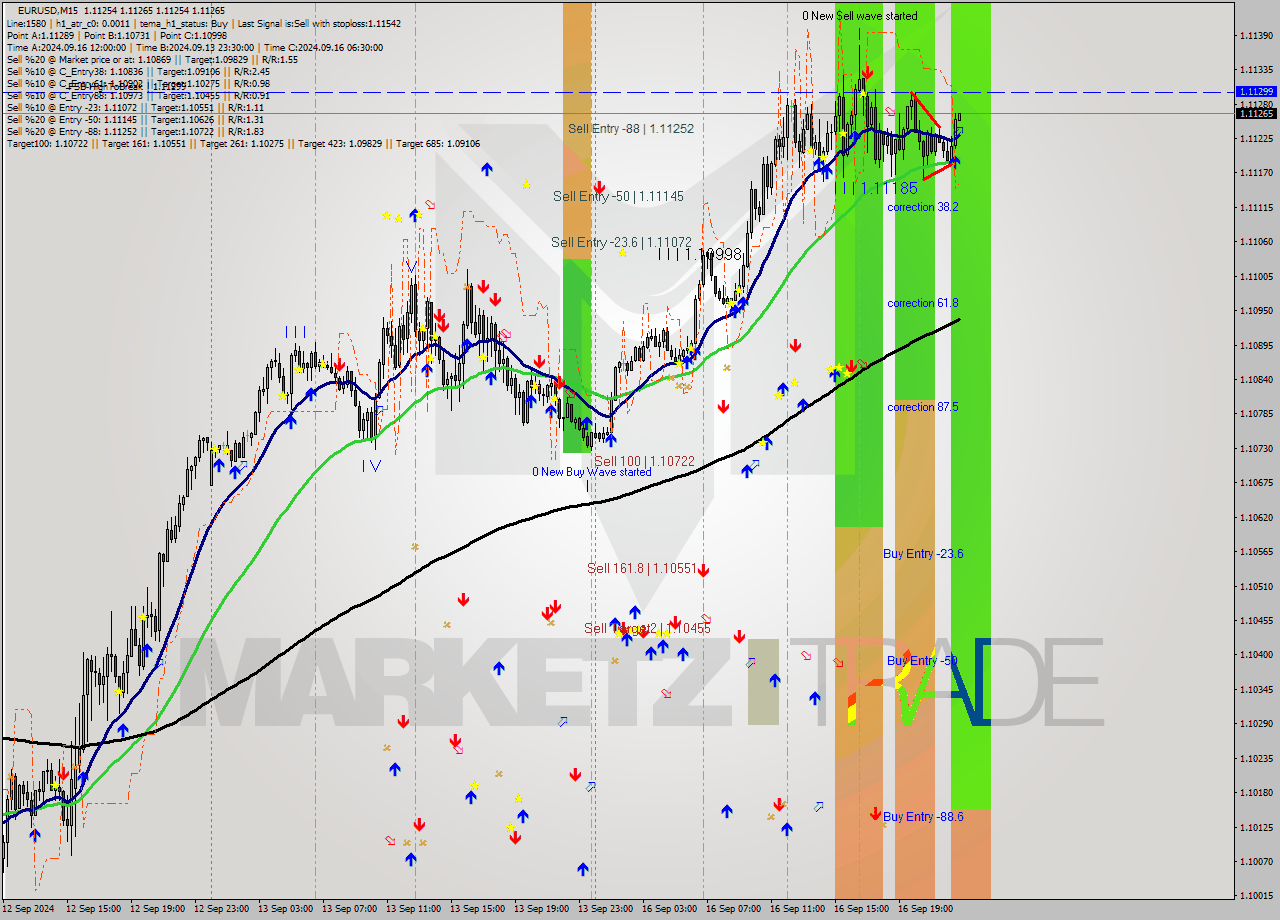The height and width of the screenshot is (920, 1280).
Task: Select '13 Sep 03:00' on the time axis
Action: pos(285,909)
